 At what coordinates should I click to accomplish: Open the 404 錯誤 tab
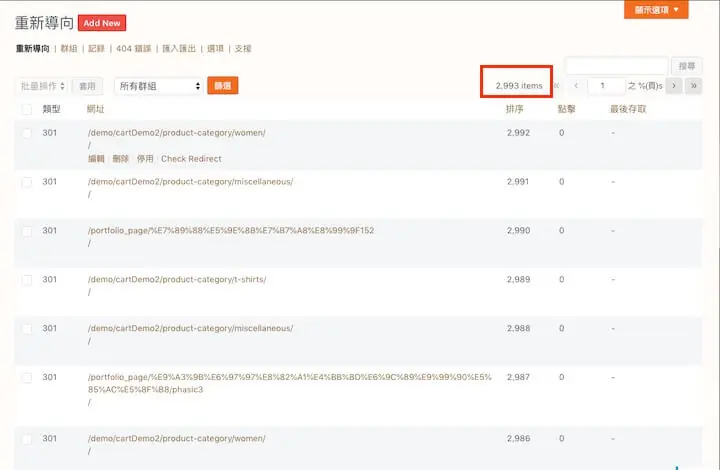tap(134, 49)
